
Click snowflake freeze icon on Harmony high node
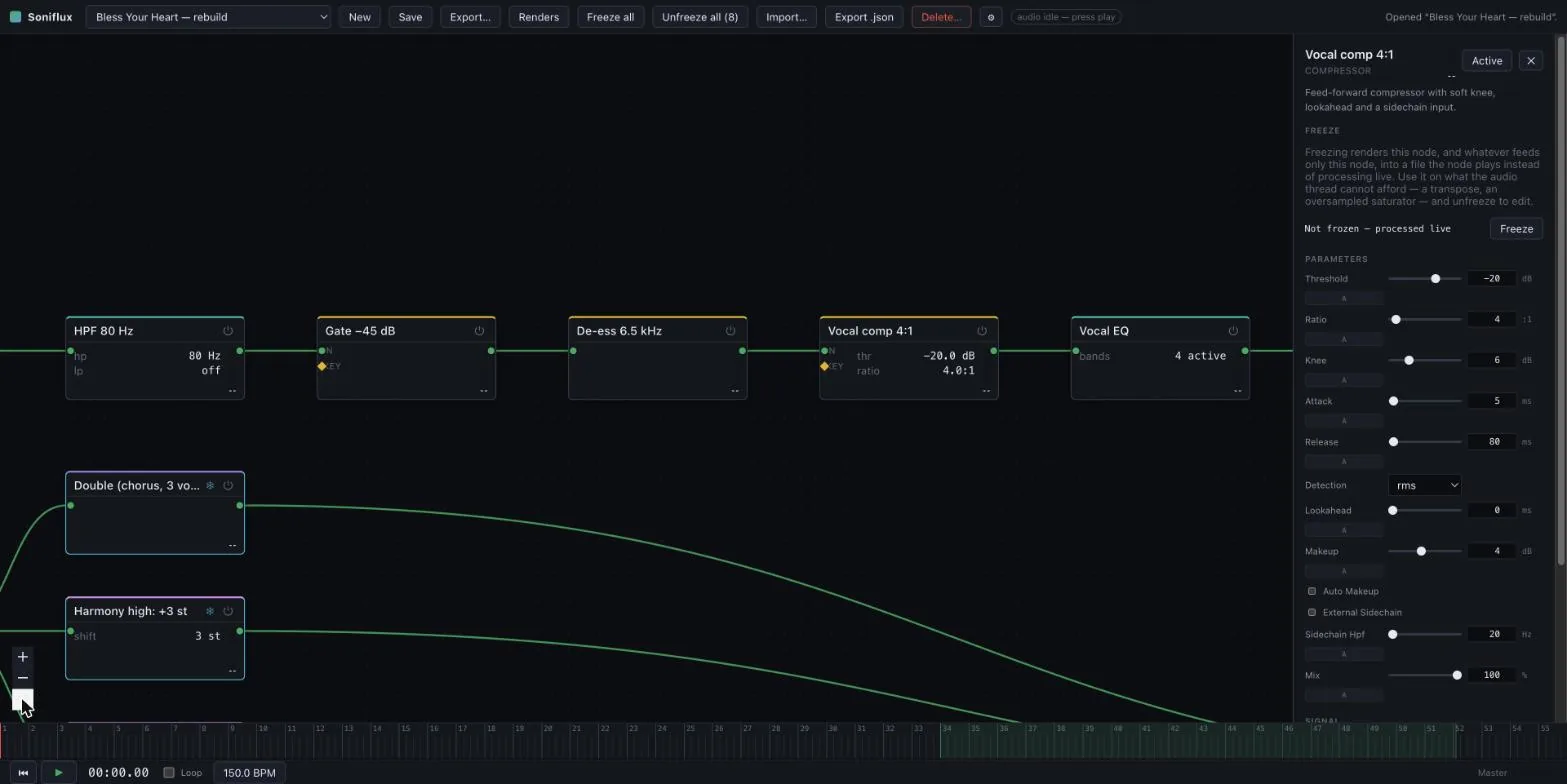tap(210, 611)
